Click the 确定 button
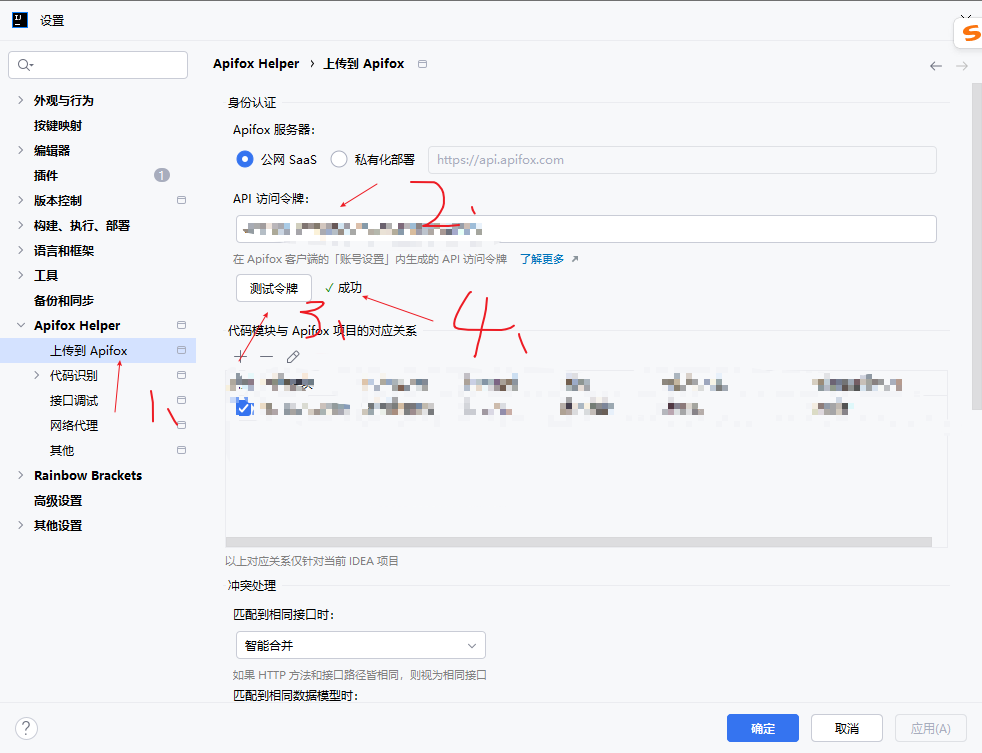Screen dimensions: 982x753 coord(763,728)
